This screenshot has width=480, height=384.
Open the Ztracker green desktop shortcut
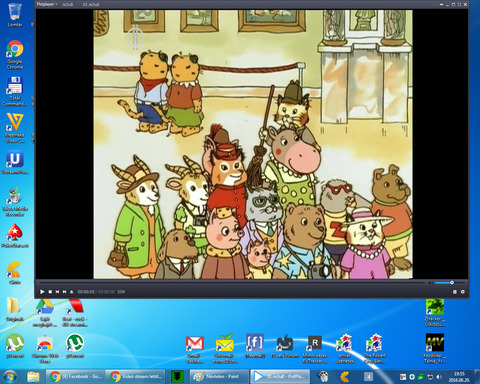(435, 313)
